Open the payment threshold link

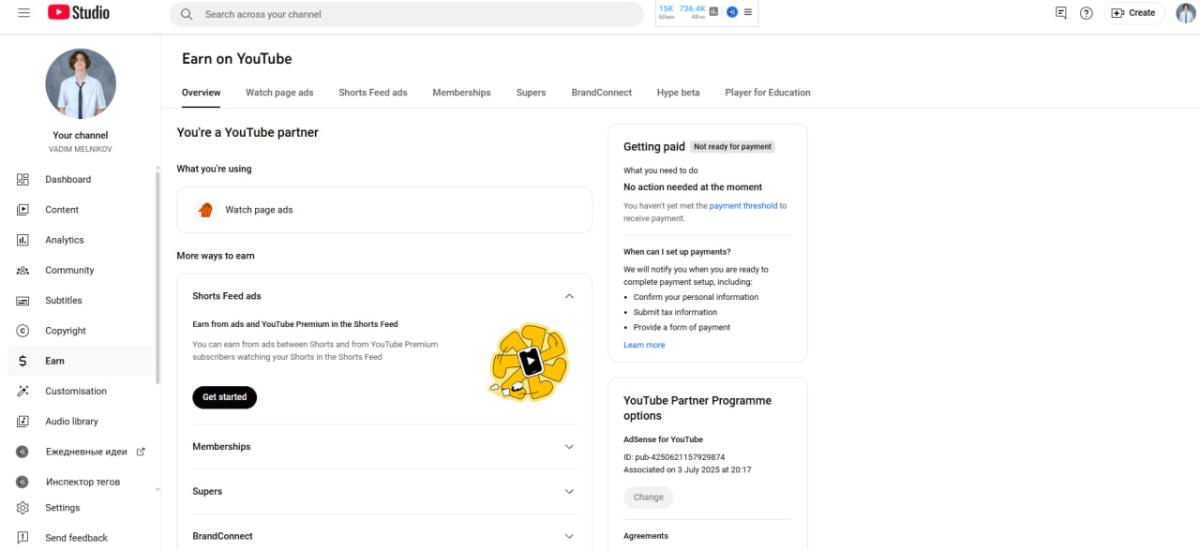pyautogui.click(x=743, y=206)
